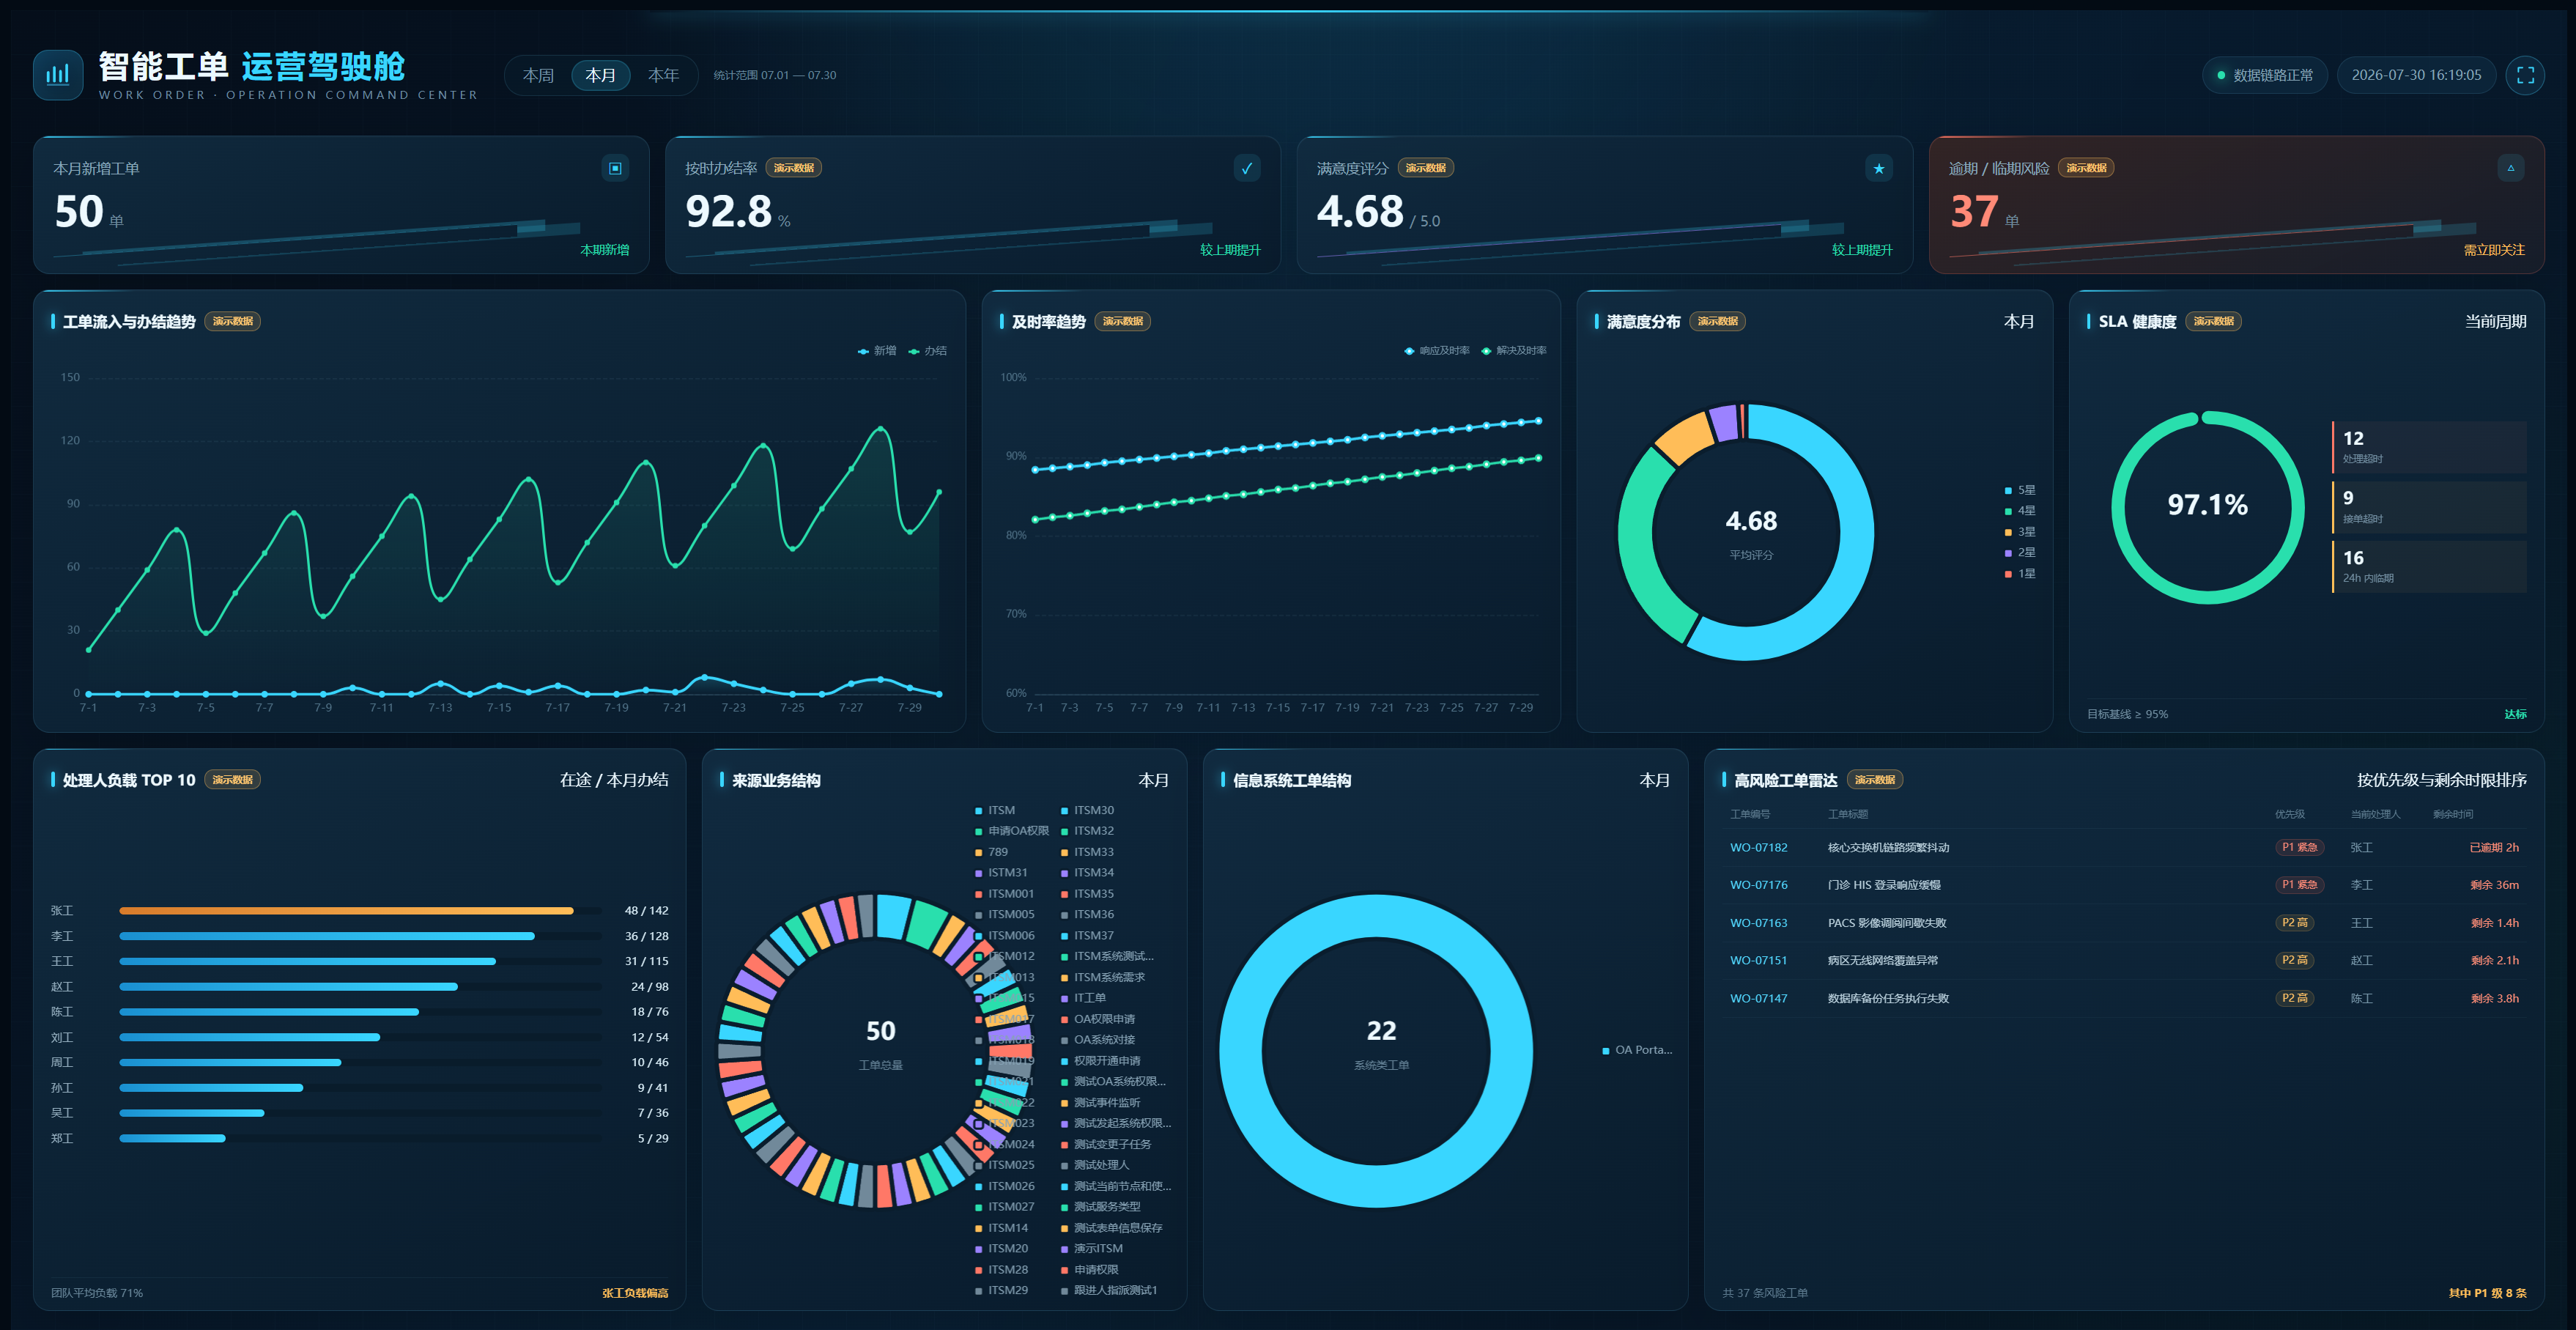Toggle the OA Porta... legend item
The height and width of the screenshot is (1330, 2576).
click(x=1637, y=1050)
